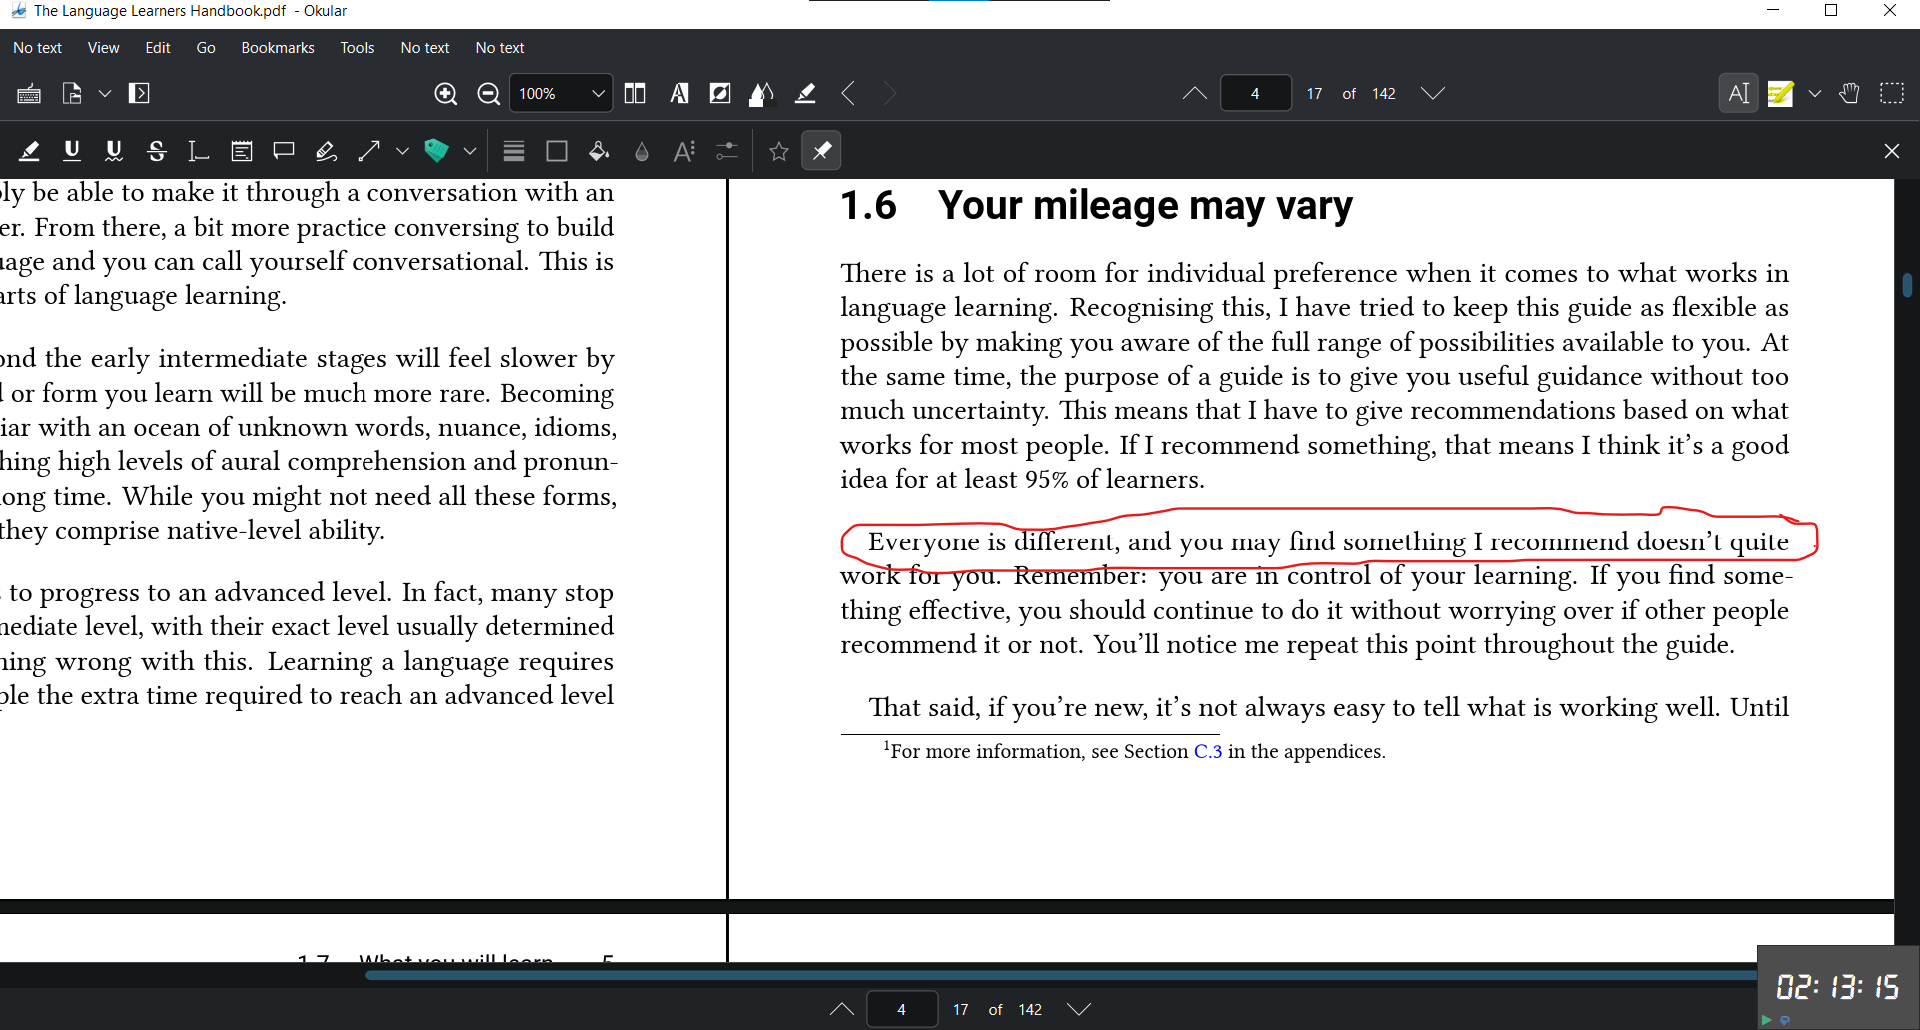Image resolution: width=1920 pixels, height=1030 pixels.
Task: Click the Zoom In magnifier icon
Action: click(x=446, y=94)
